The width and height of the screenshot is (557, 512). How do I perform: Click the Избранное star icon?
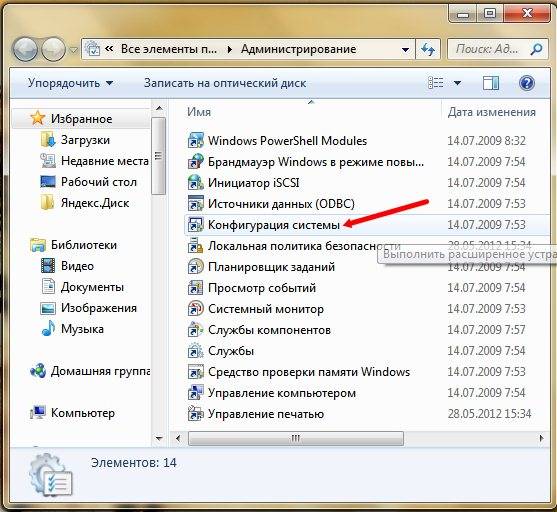tap(38, 118)
